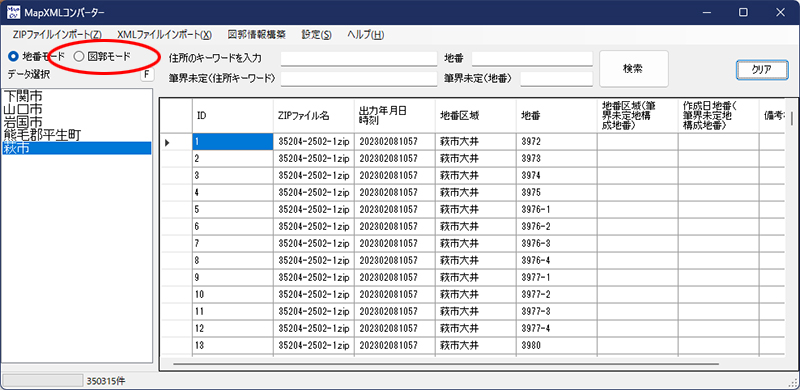This screenshot has height=390, width=800.
Task: Click the ID cell with value 13
Action: tap(233, 345)
